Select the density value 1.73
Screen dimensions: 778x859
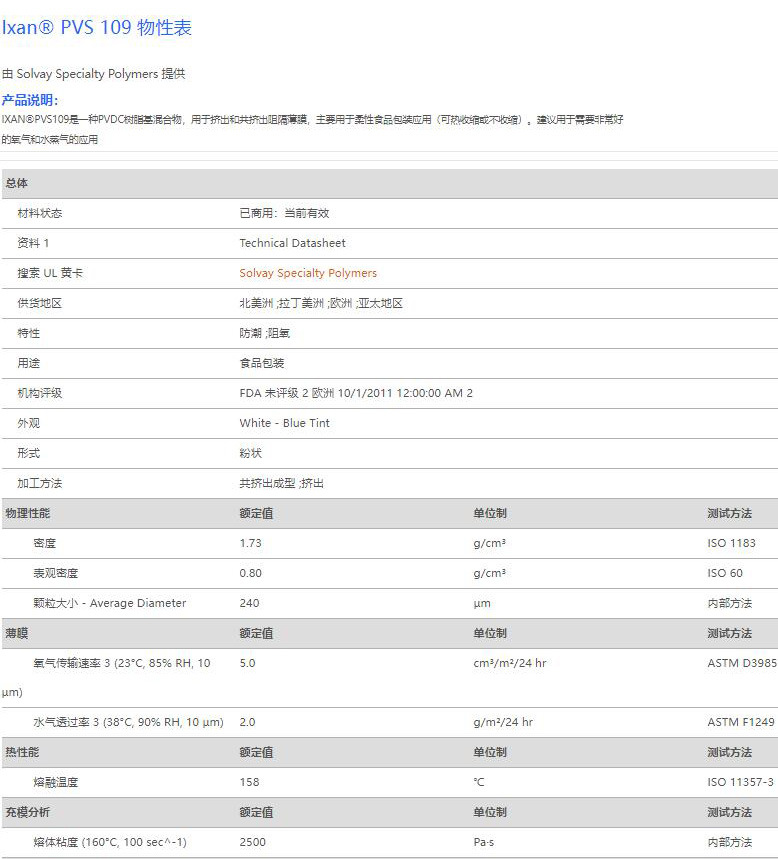click(250, 543)
